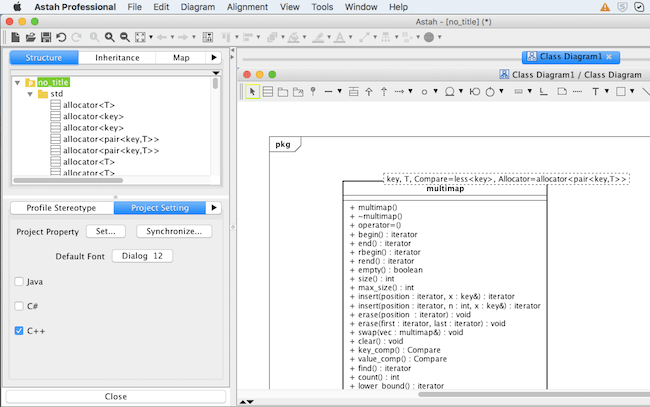Click the Save floppy disk icon

(46, 37)
